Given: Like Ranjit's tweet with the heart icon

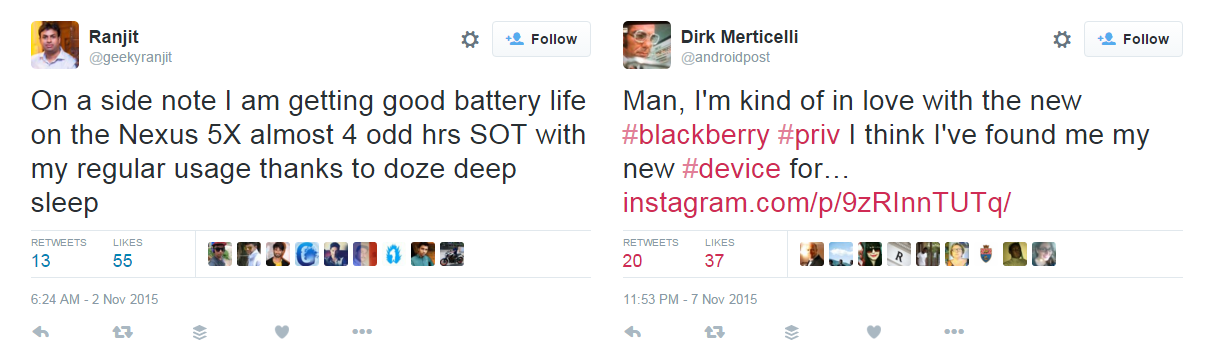Looking at the screenshot, I should (281, 332).
